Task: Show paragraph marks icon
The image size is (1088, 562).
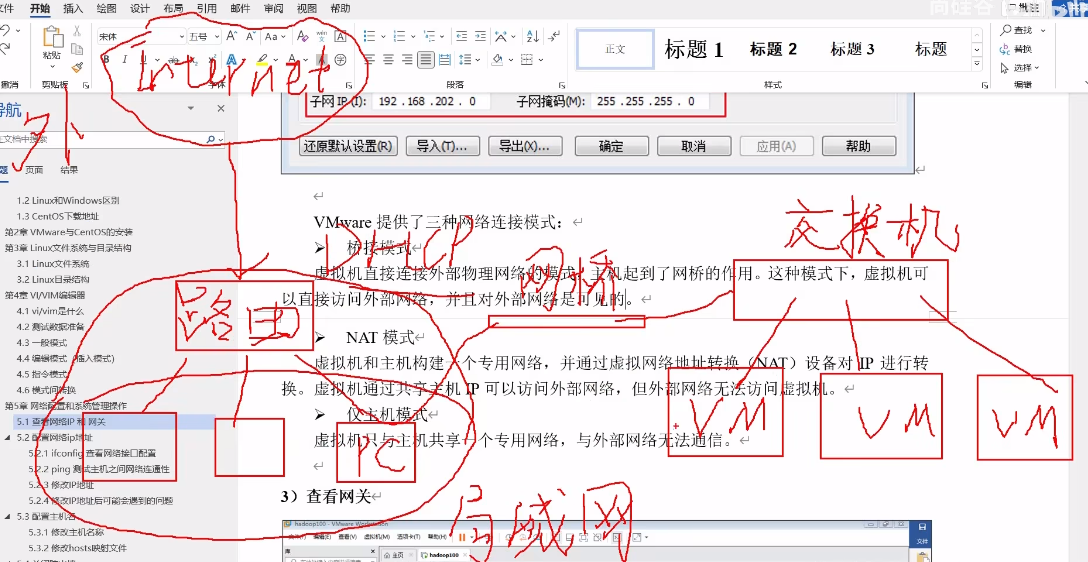Action: 554,36
